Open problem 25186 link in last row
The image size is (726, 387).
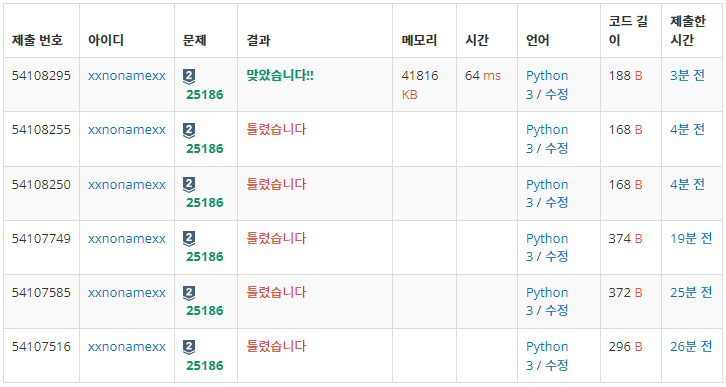[x=205, y=366]
